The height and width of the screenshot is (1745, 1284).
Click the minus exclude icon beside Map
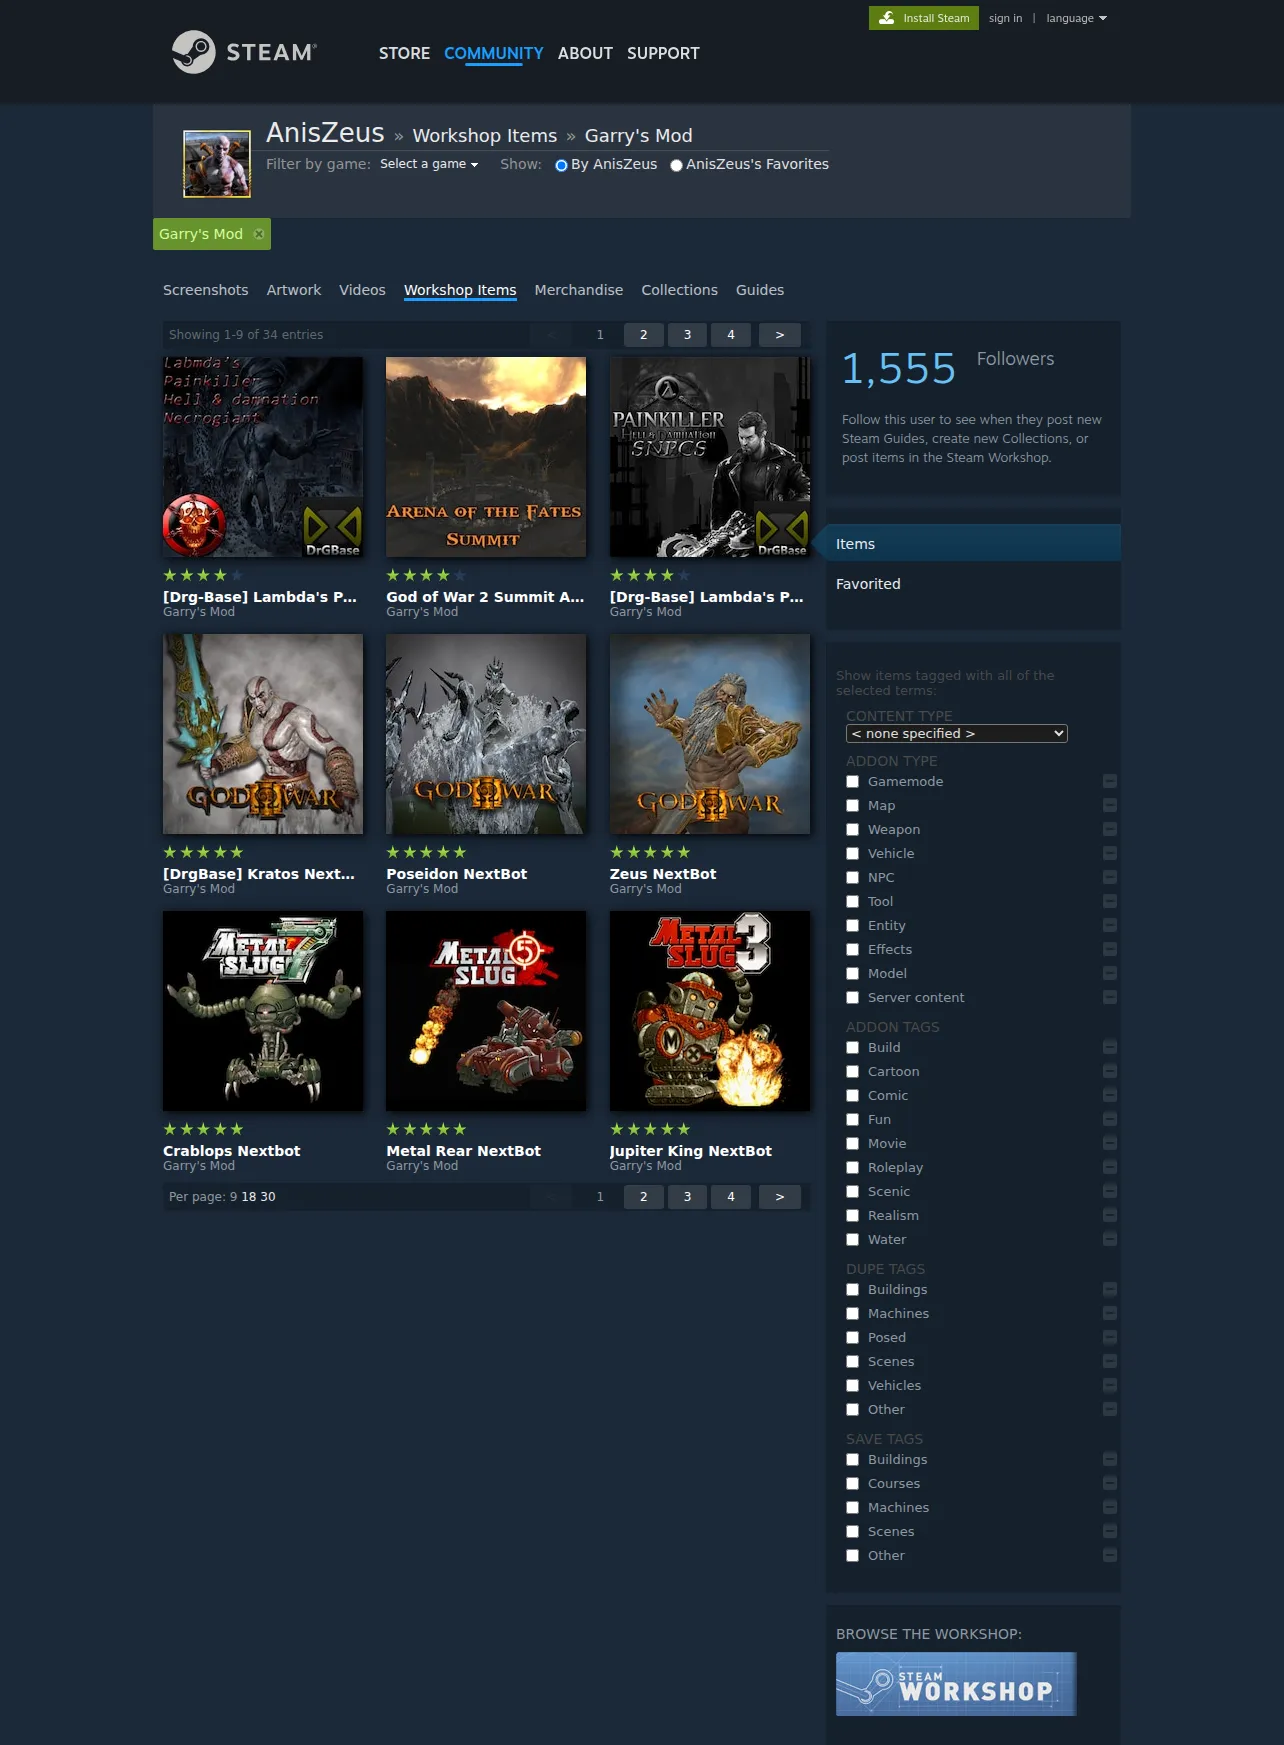coord(1110,805)
